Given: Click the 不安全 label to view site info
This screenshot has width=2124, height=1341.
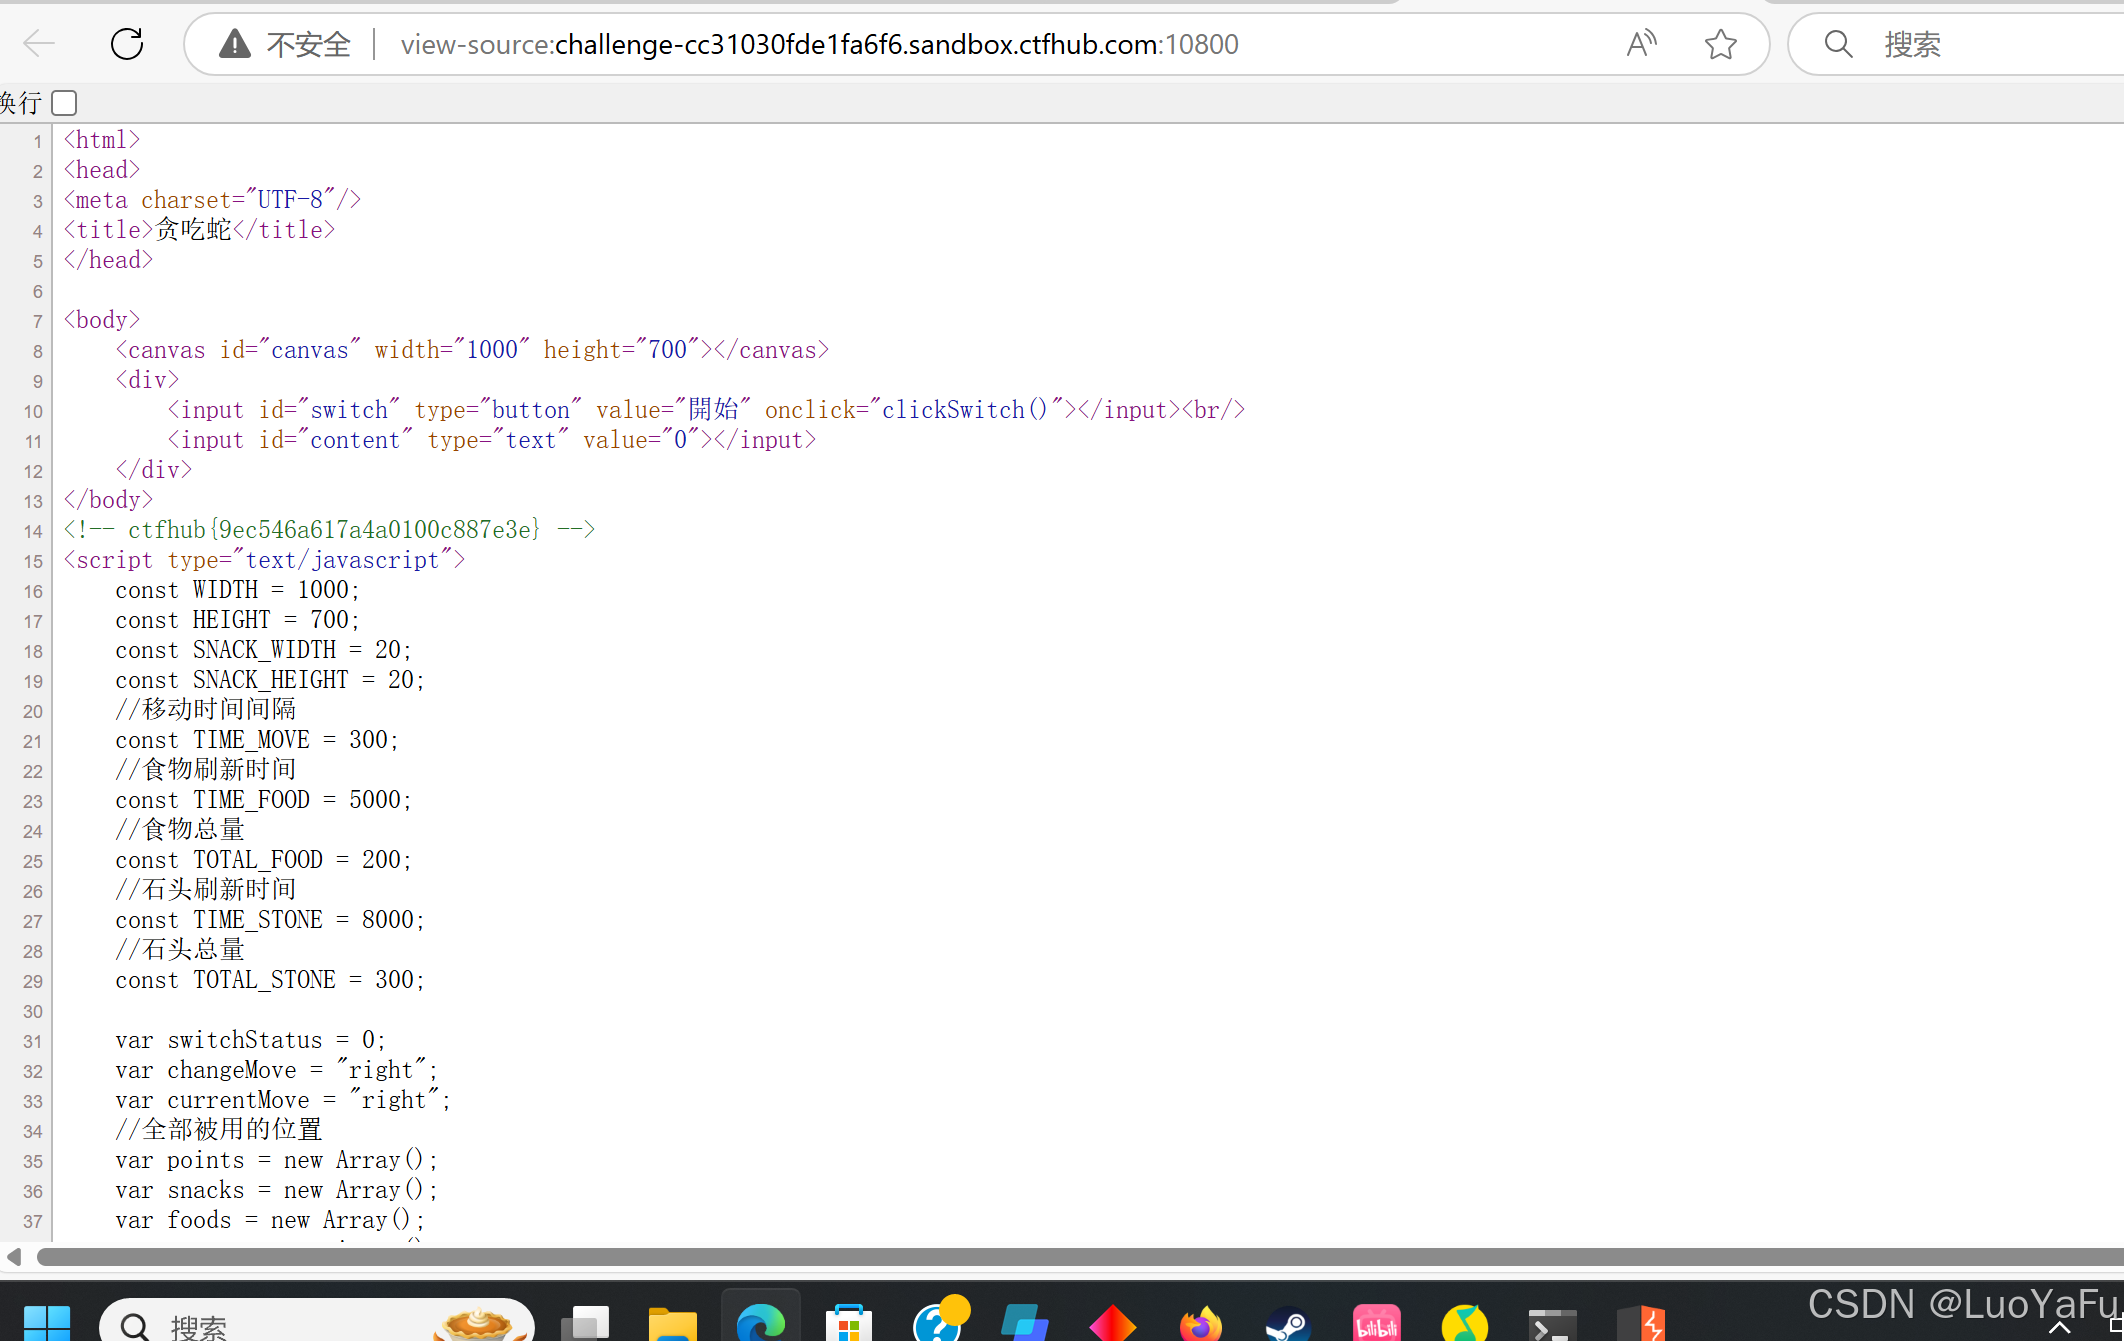Looking at the screenshot, I should [306, 44].
